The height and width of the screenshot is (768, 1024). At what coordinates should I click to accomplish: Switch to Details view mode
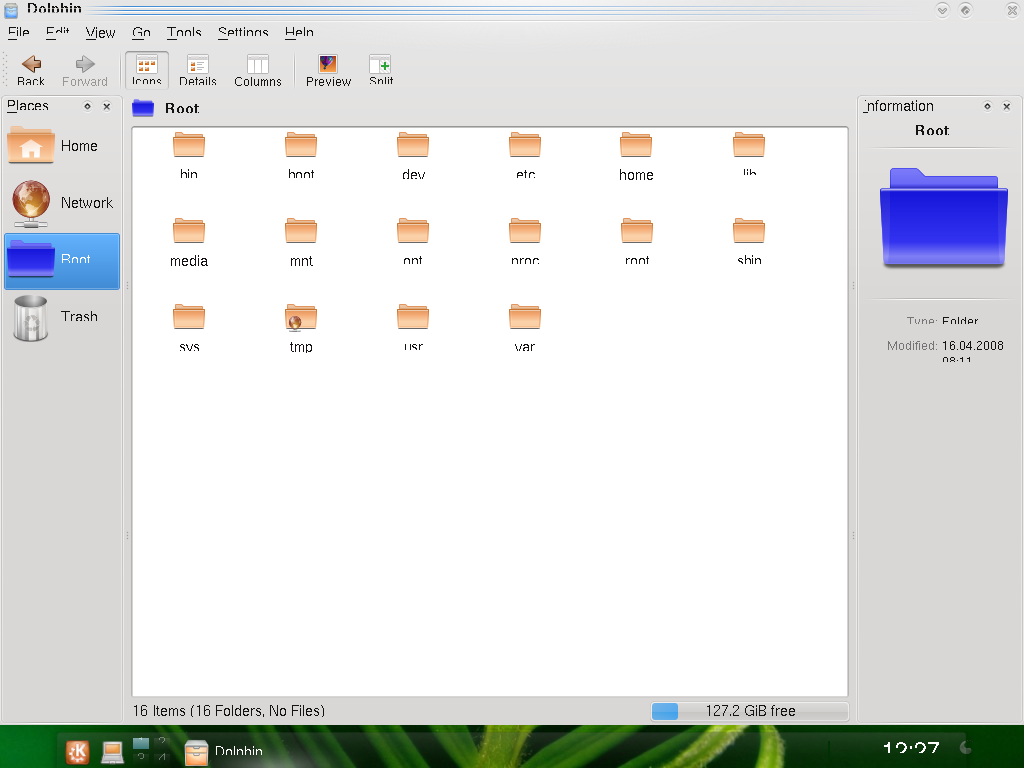tap(198, 65)
